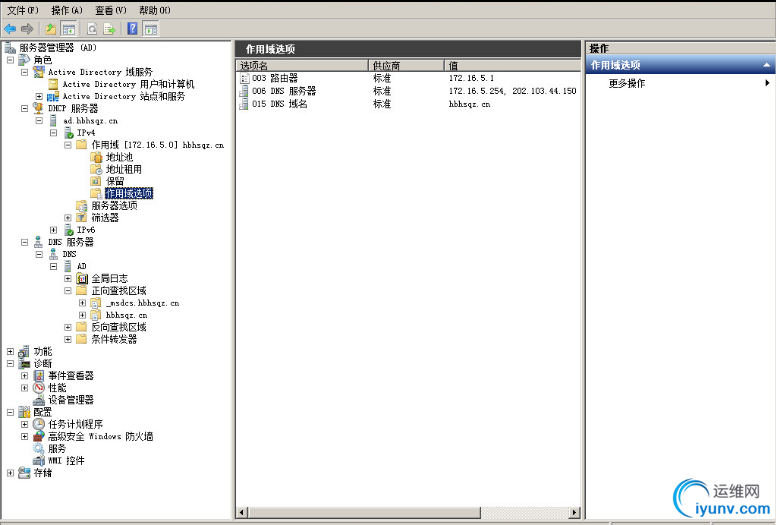Click the value 172.16.5.254, 202.103.44.150

click(512, 91)
